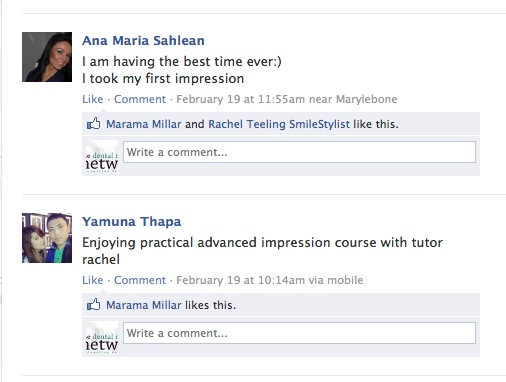Open Ana Maria Sahlean's profile picture

pyautogui.click(x=47, y=57)
